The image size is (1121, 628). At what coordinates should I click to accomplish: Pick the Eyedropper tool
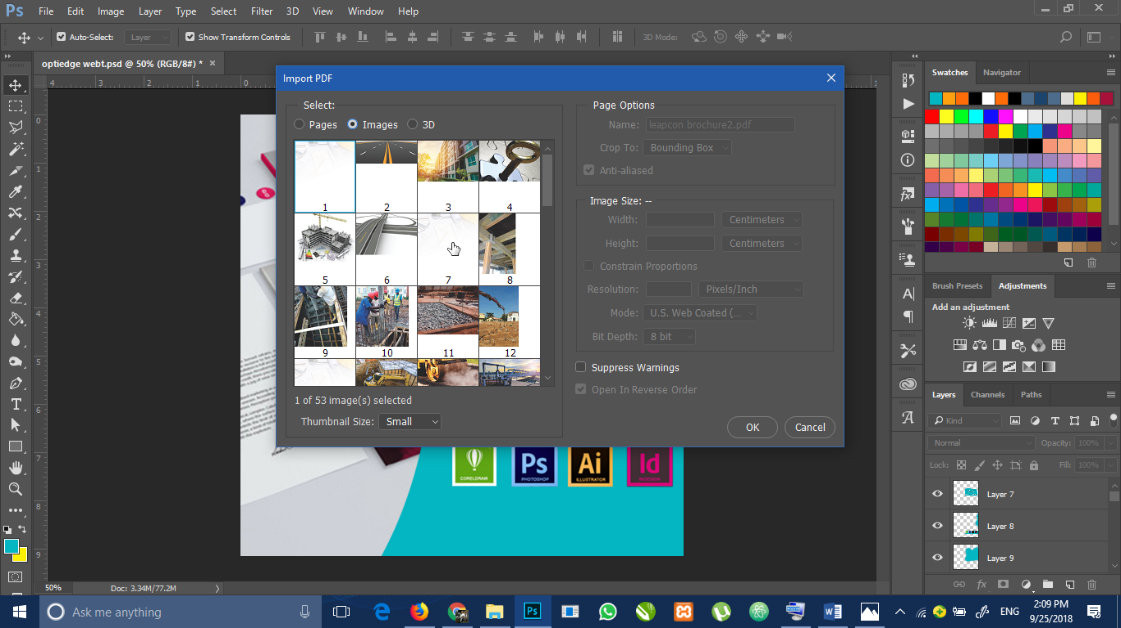[x=15, y=192]
